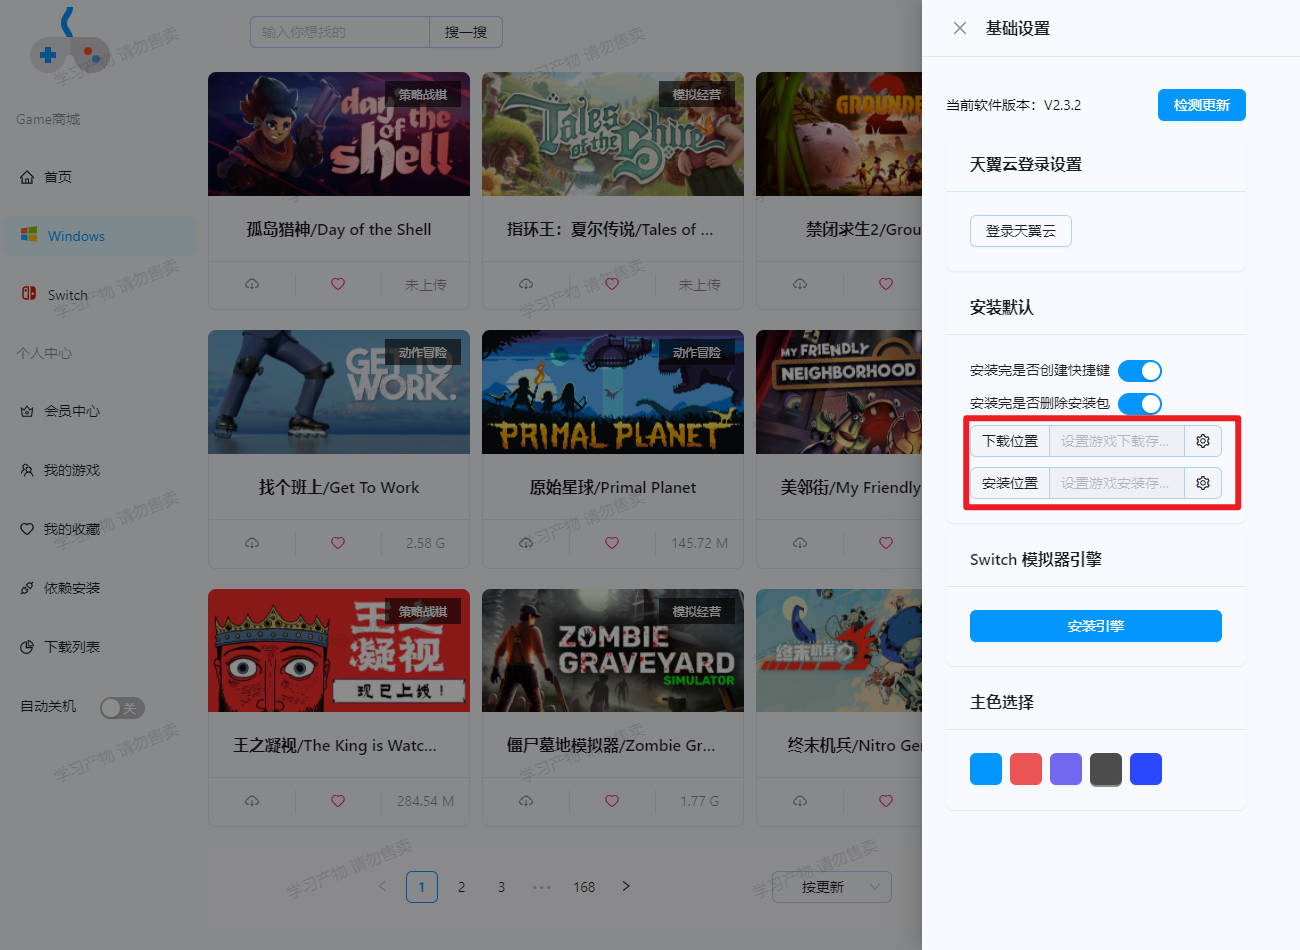Viewport: 1300px width, 950px height.
Task: Open the Primal Planet game thumbnail
Action: (x=613, y=392)
